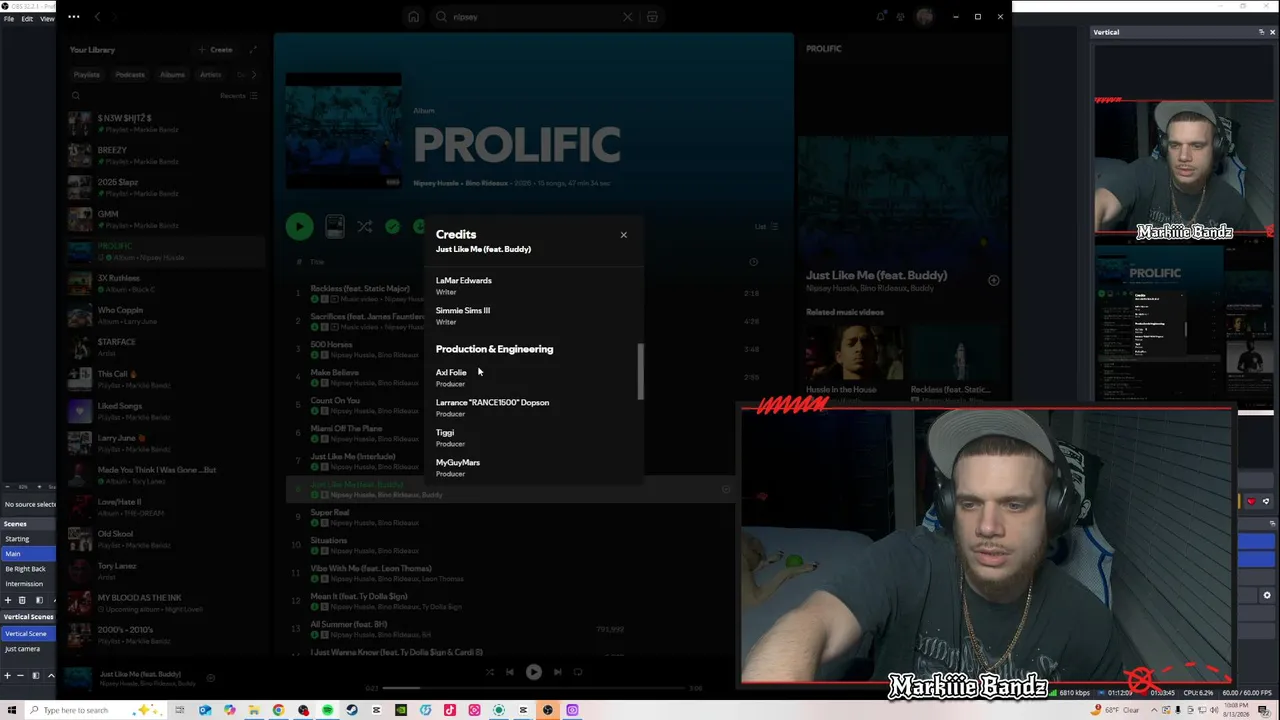Play the PROLIFIC album
This screenshot has width=1280, height=720.
click(x=299, y=227)
